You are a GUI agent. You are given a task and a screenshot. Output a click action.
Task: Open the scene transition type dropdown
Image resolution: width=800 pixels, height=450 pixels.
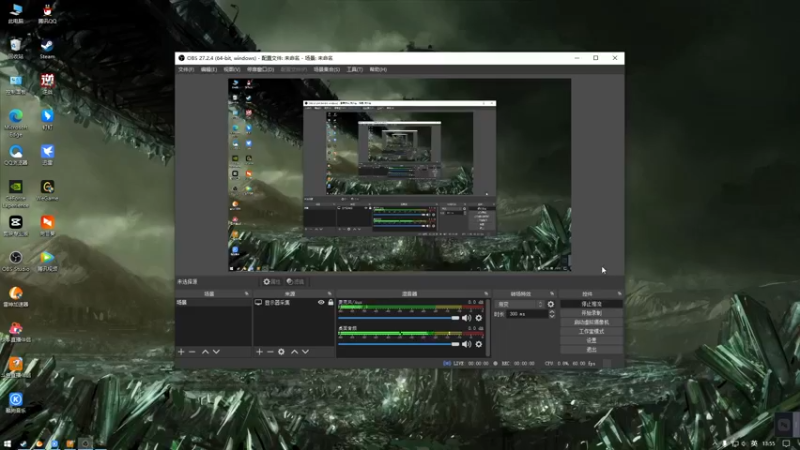coord(519,304)
